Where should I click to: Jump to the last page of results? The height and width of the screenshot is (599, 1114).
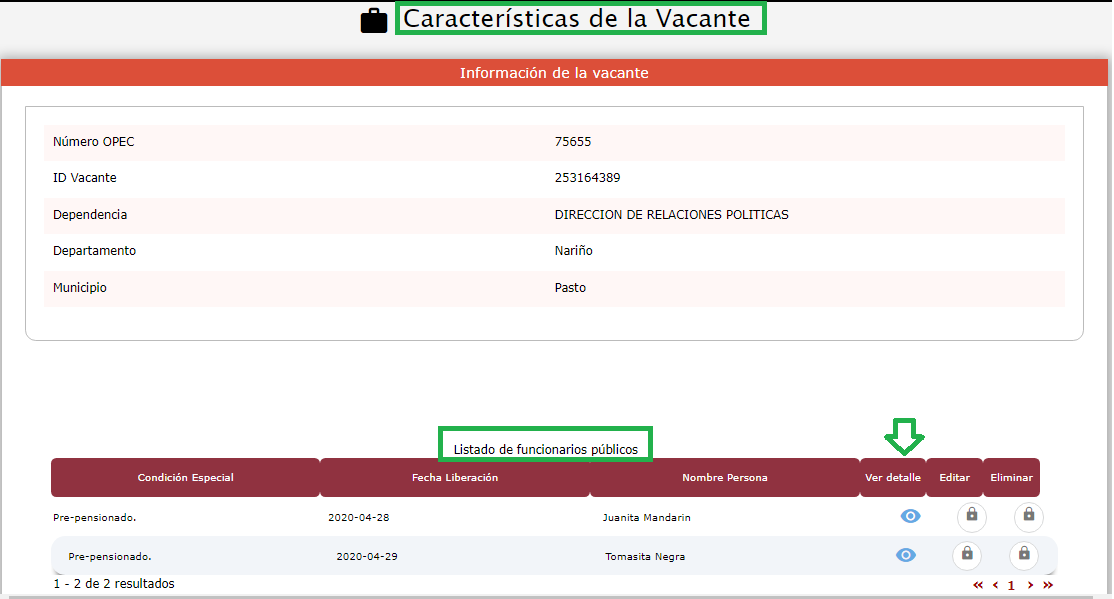pyautogui.click(x=1047, y=585)
